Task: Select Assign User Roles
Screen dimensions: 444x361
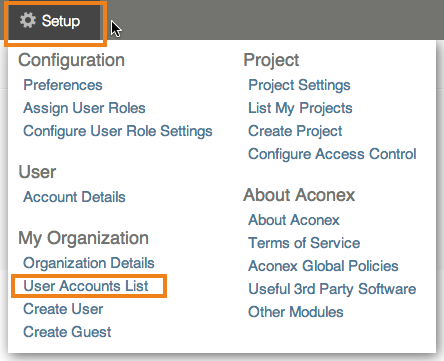Action: [84, 108]
